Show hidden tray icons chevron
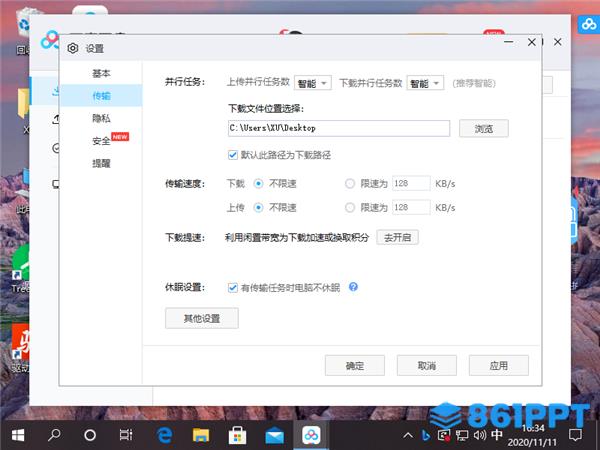 point(408,435)
